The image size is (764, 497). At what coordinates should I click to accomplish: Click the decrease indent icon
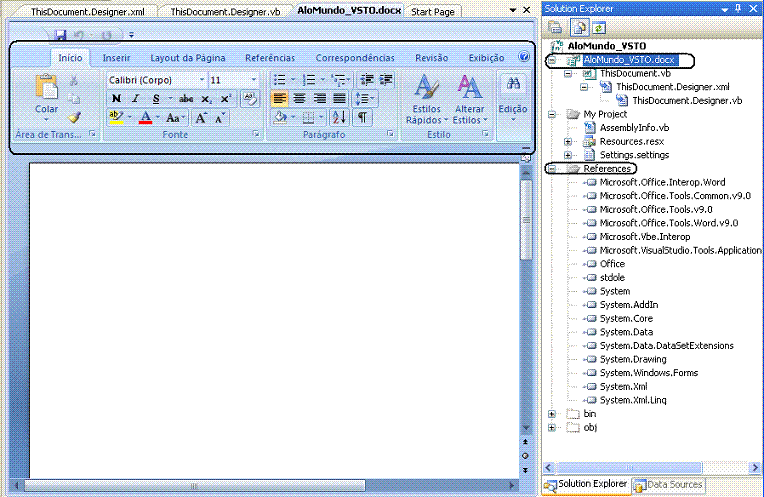[x=366, y=80]
